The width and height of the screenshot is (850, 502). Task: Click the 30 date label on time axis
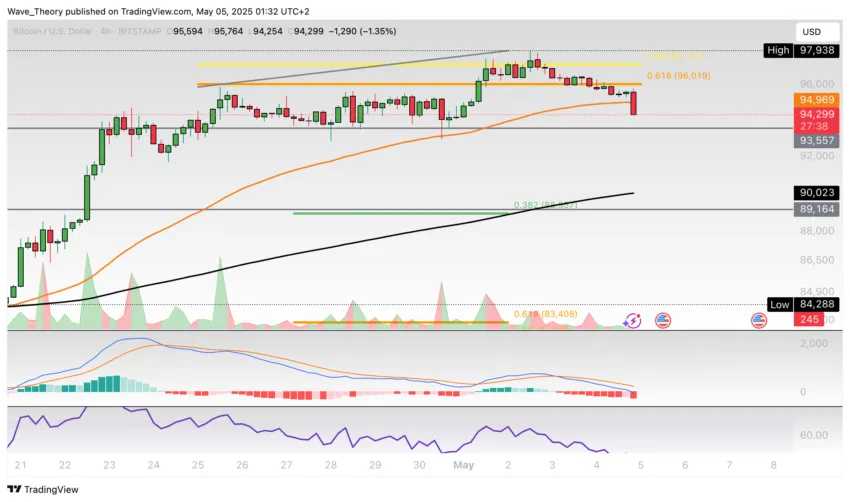click(x=419, y=465)
